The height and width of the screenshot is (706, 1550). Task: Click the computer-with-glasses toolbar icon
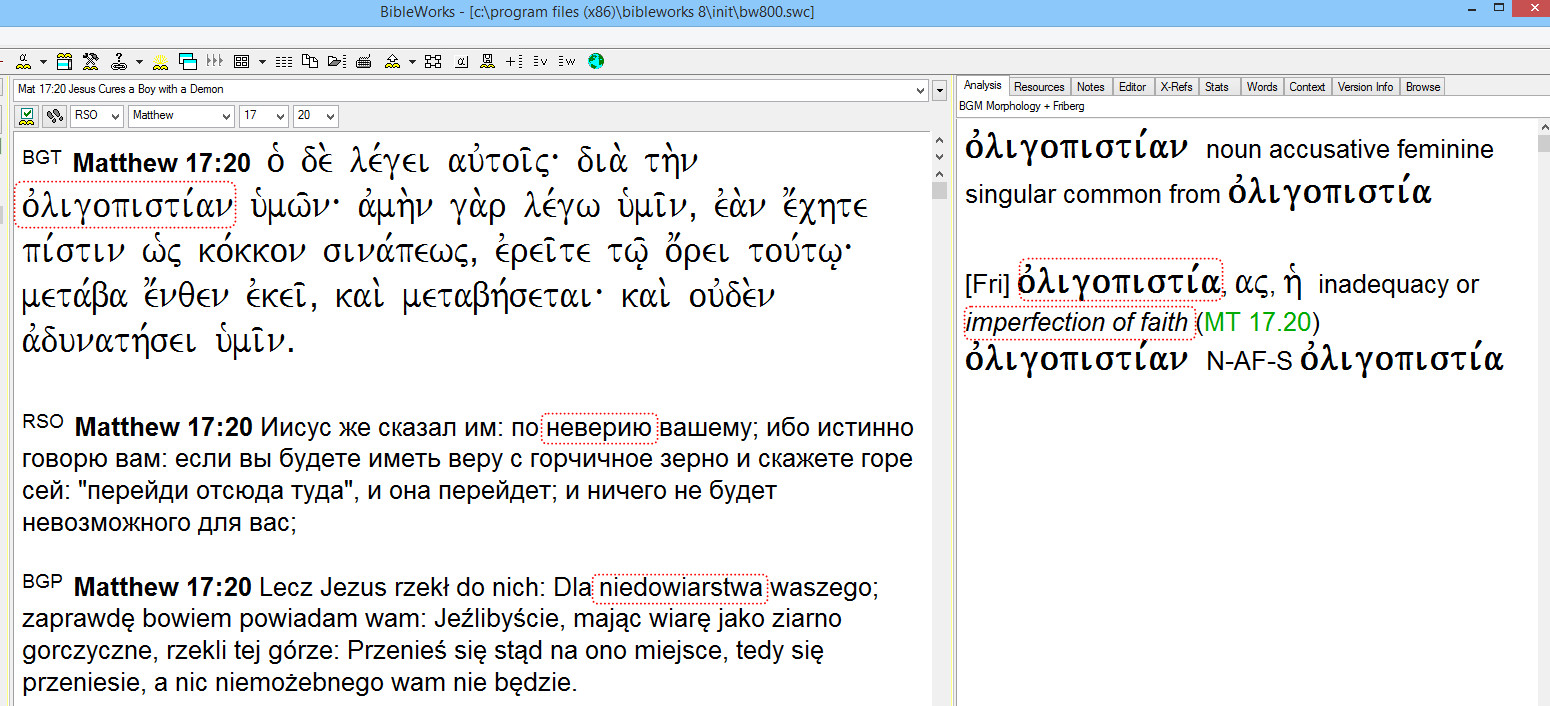(x=487, y=61)
